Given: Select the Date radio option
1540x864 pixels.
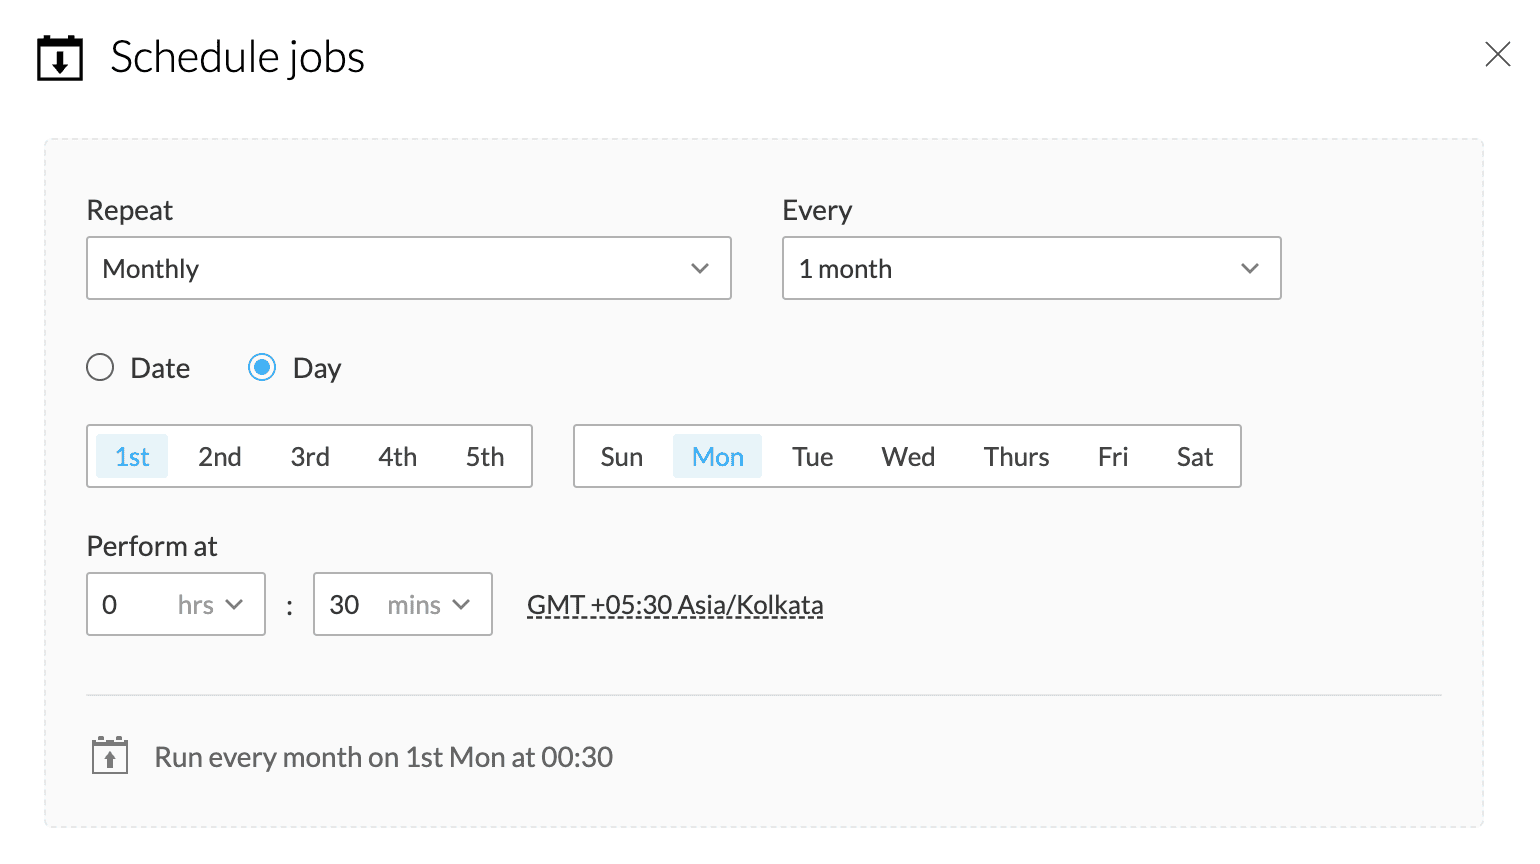Looking at the screenshot, I should coord(100,368).
